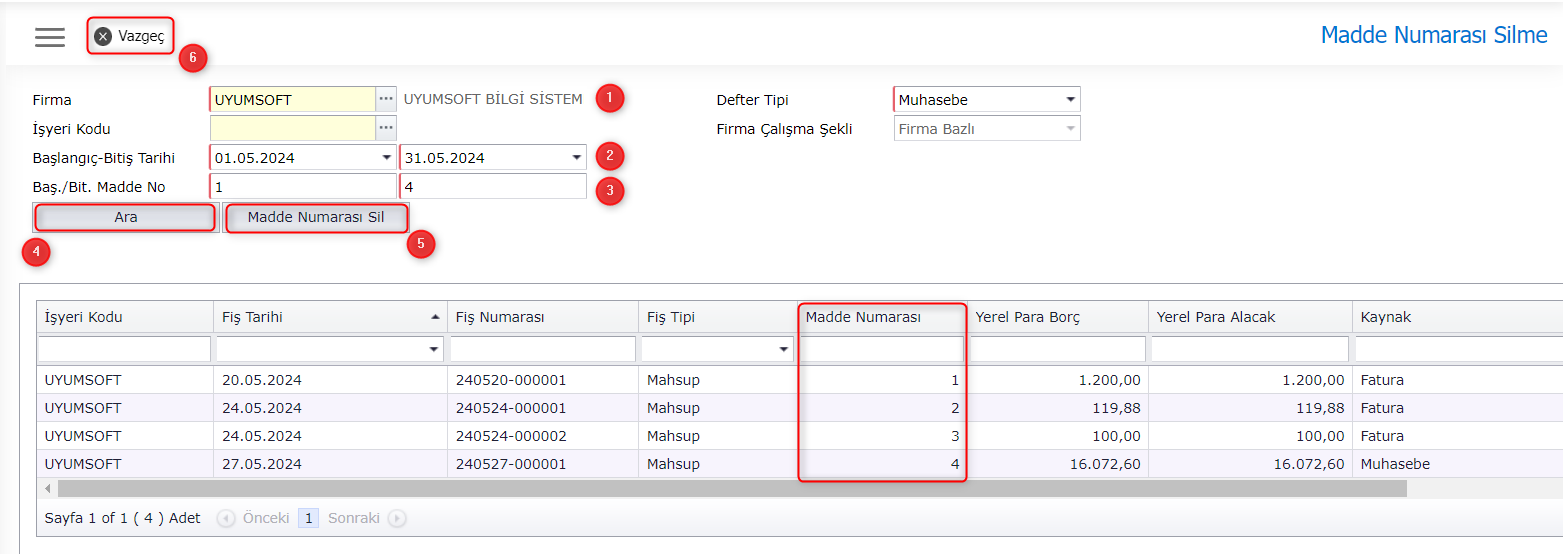Select fiş number 240520-000001
The width and height of the screenshot is (1563, 554).
[x=511, y=380]
